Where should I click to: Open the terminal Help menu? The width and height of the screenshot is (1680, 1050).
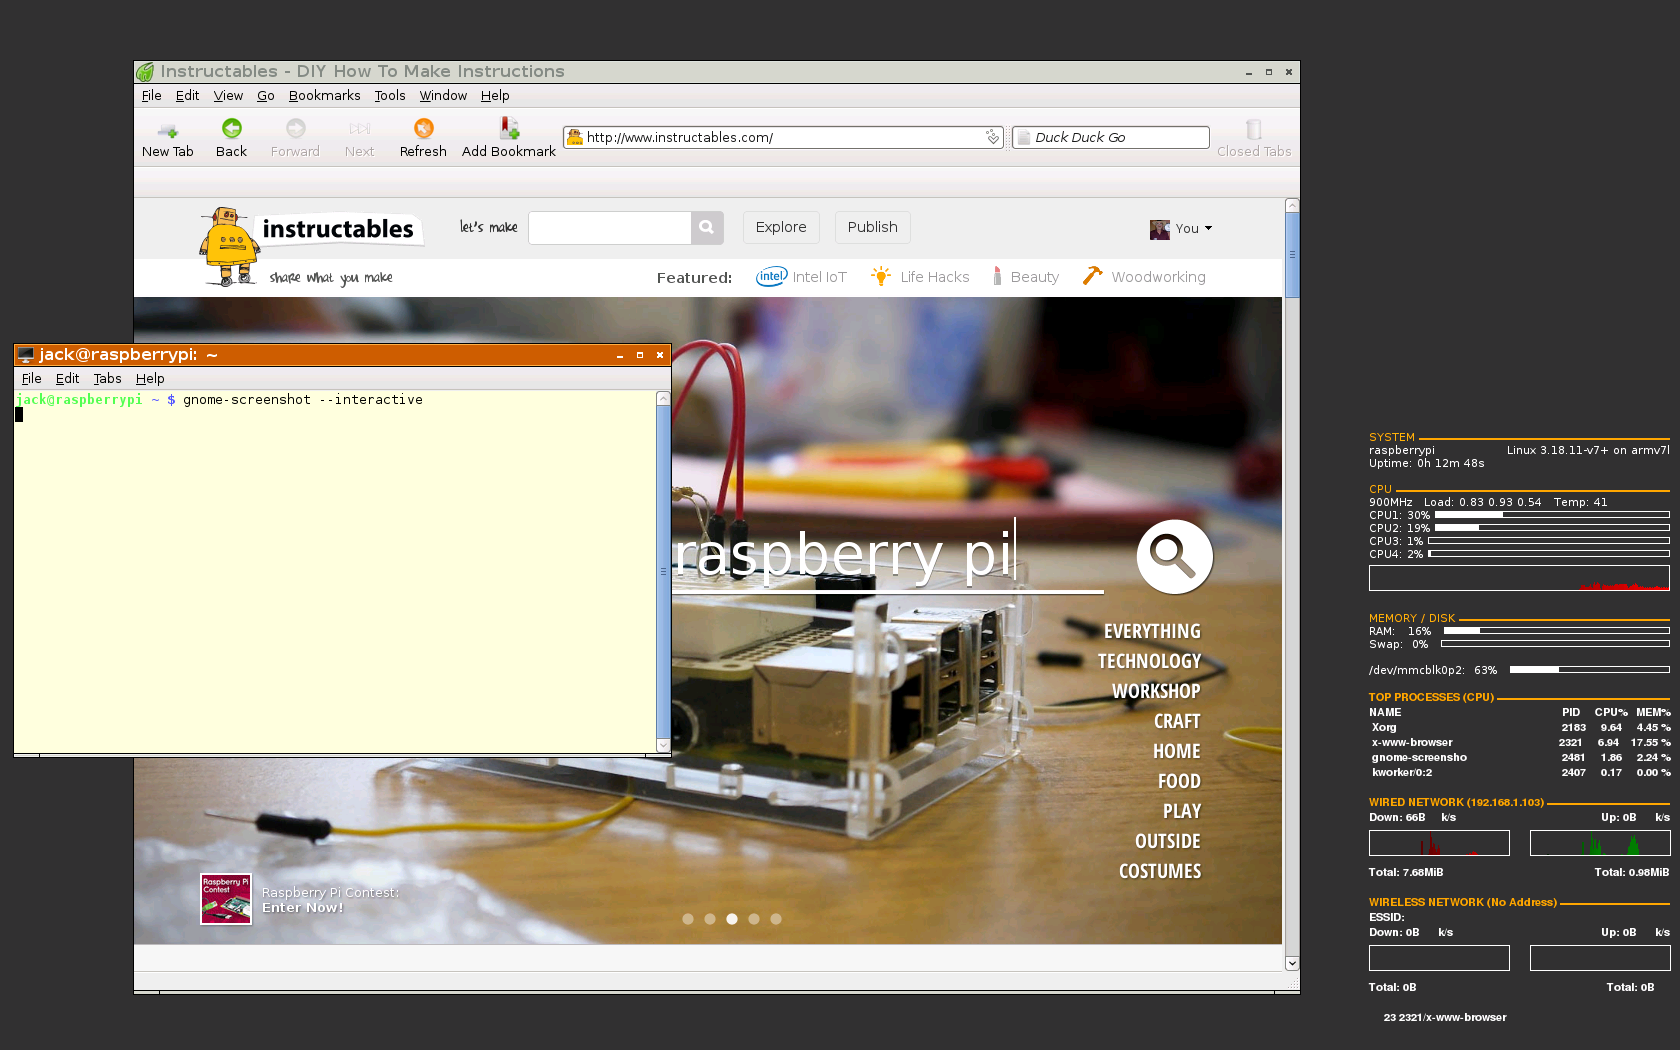tap(150, 379)
